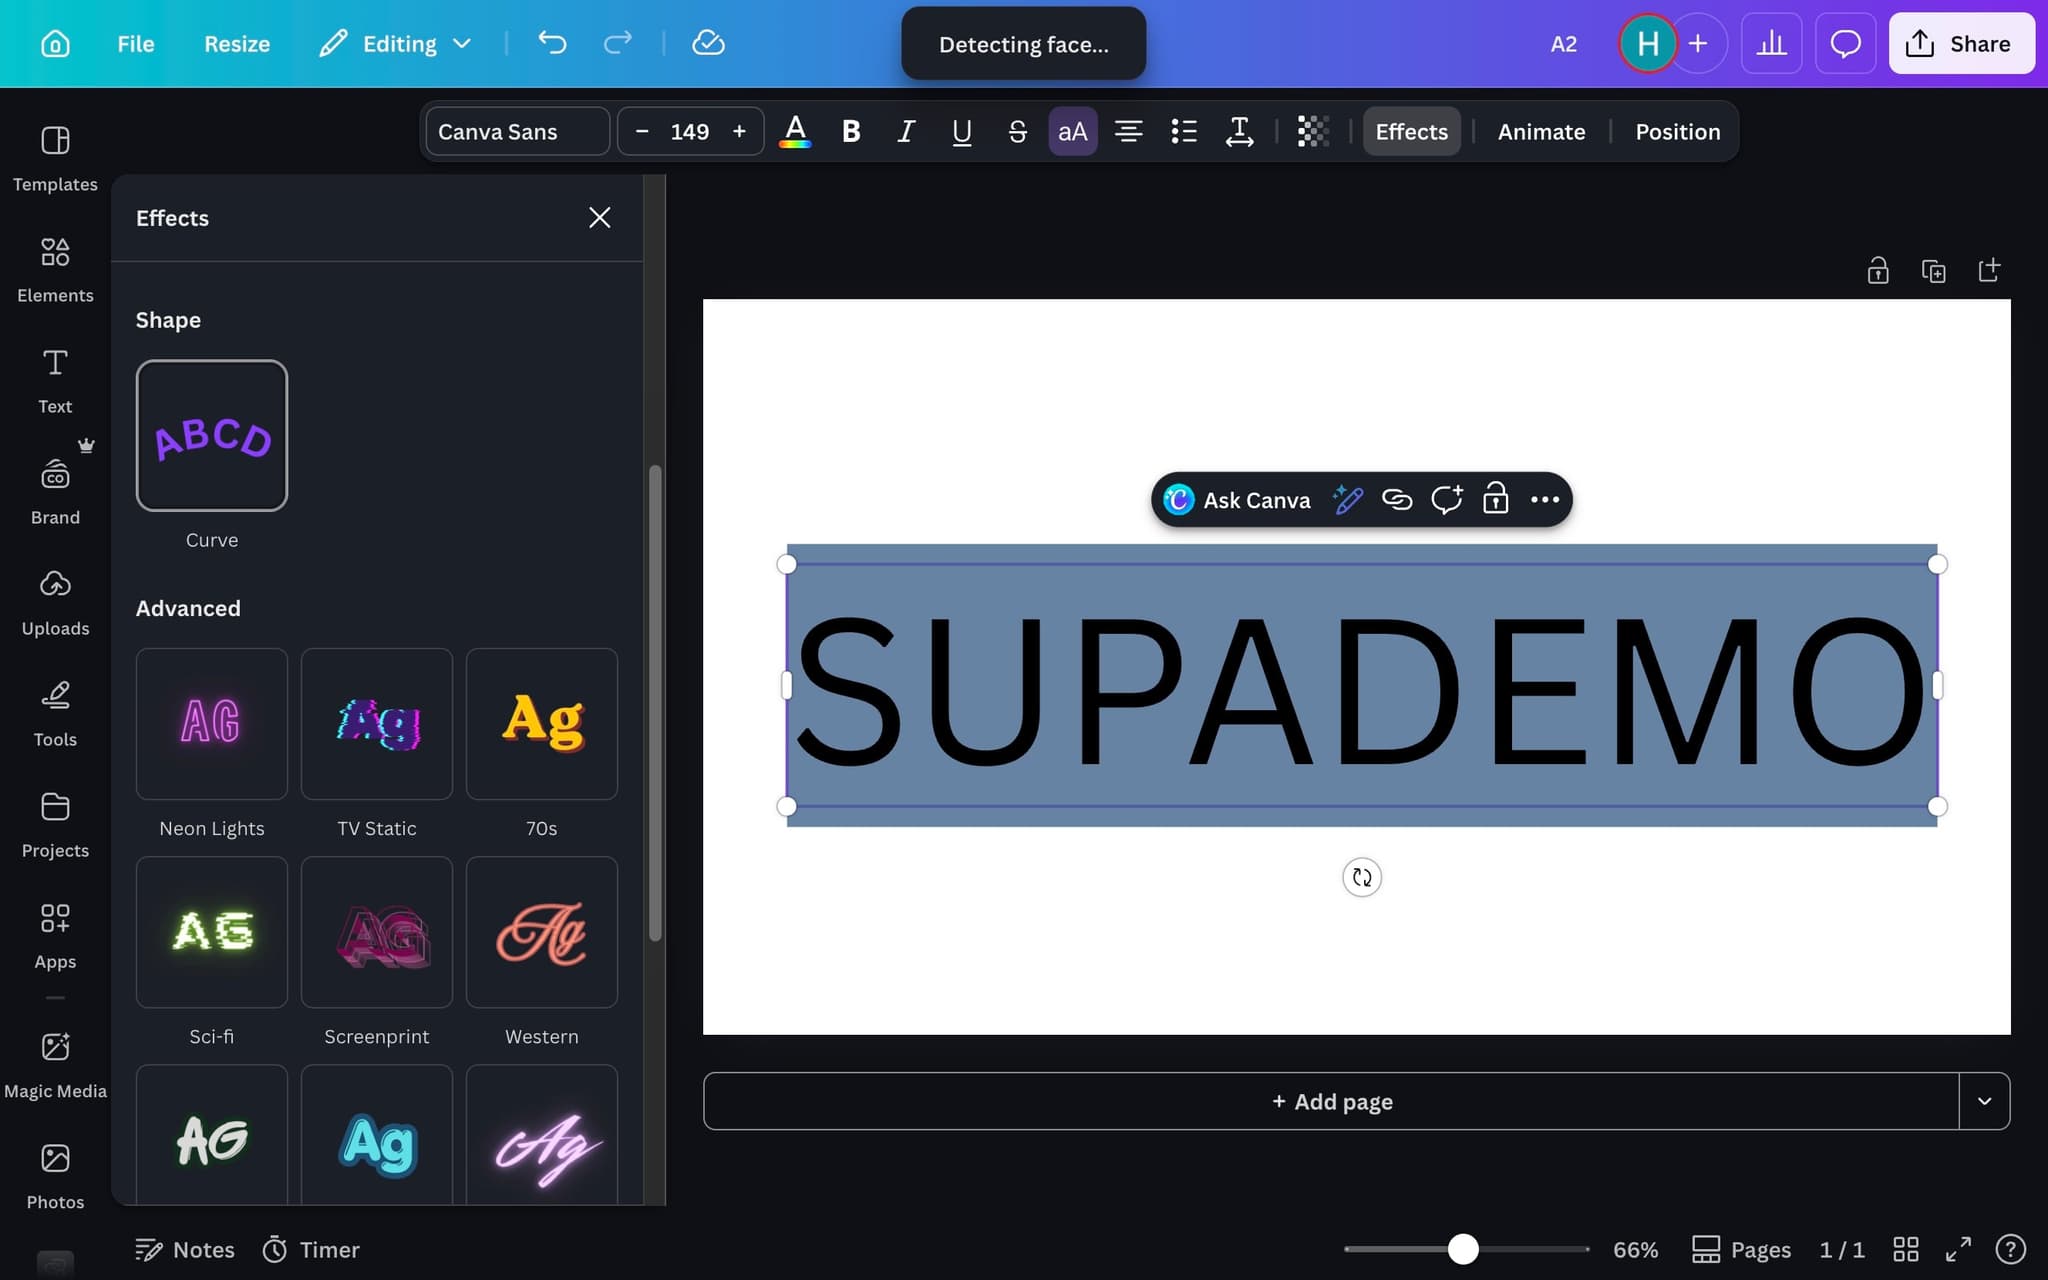The width and height of the screenshot is (2048, 1280).
Task: Toggle italic text style
Action: click(x=906, y=131)
